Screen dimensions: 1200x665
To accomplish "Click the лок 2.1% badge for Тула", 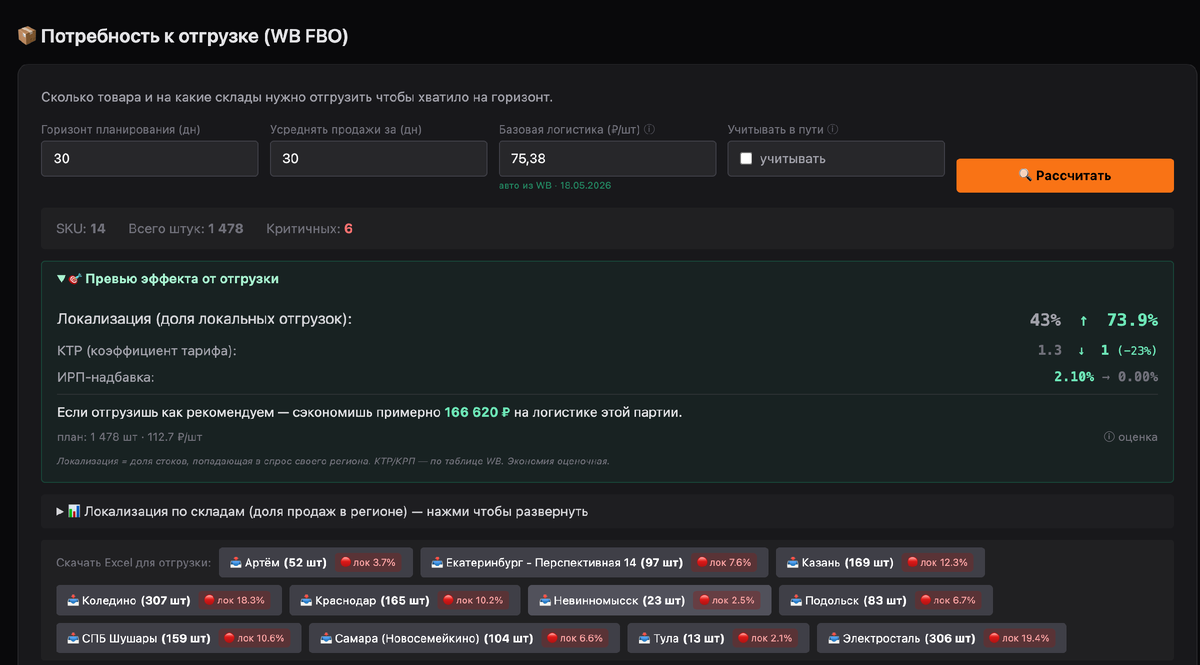I will [765, 638].
